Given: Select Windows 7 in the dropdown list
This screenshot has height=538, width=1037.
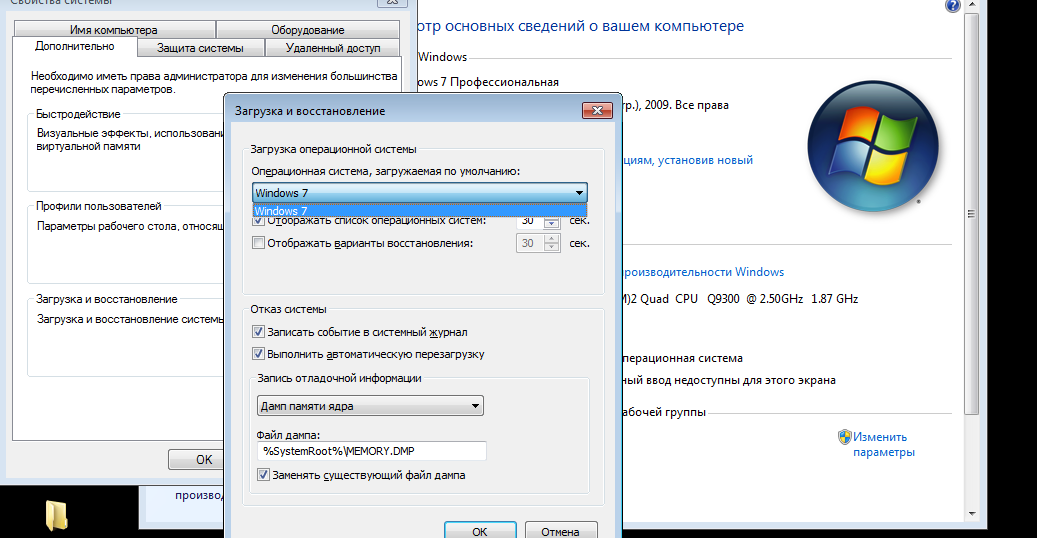Looking at the screenshot, I should (x=419, y=210).
